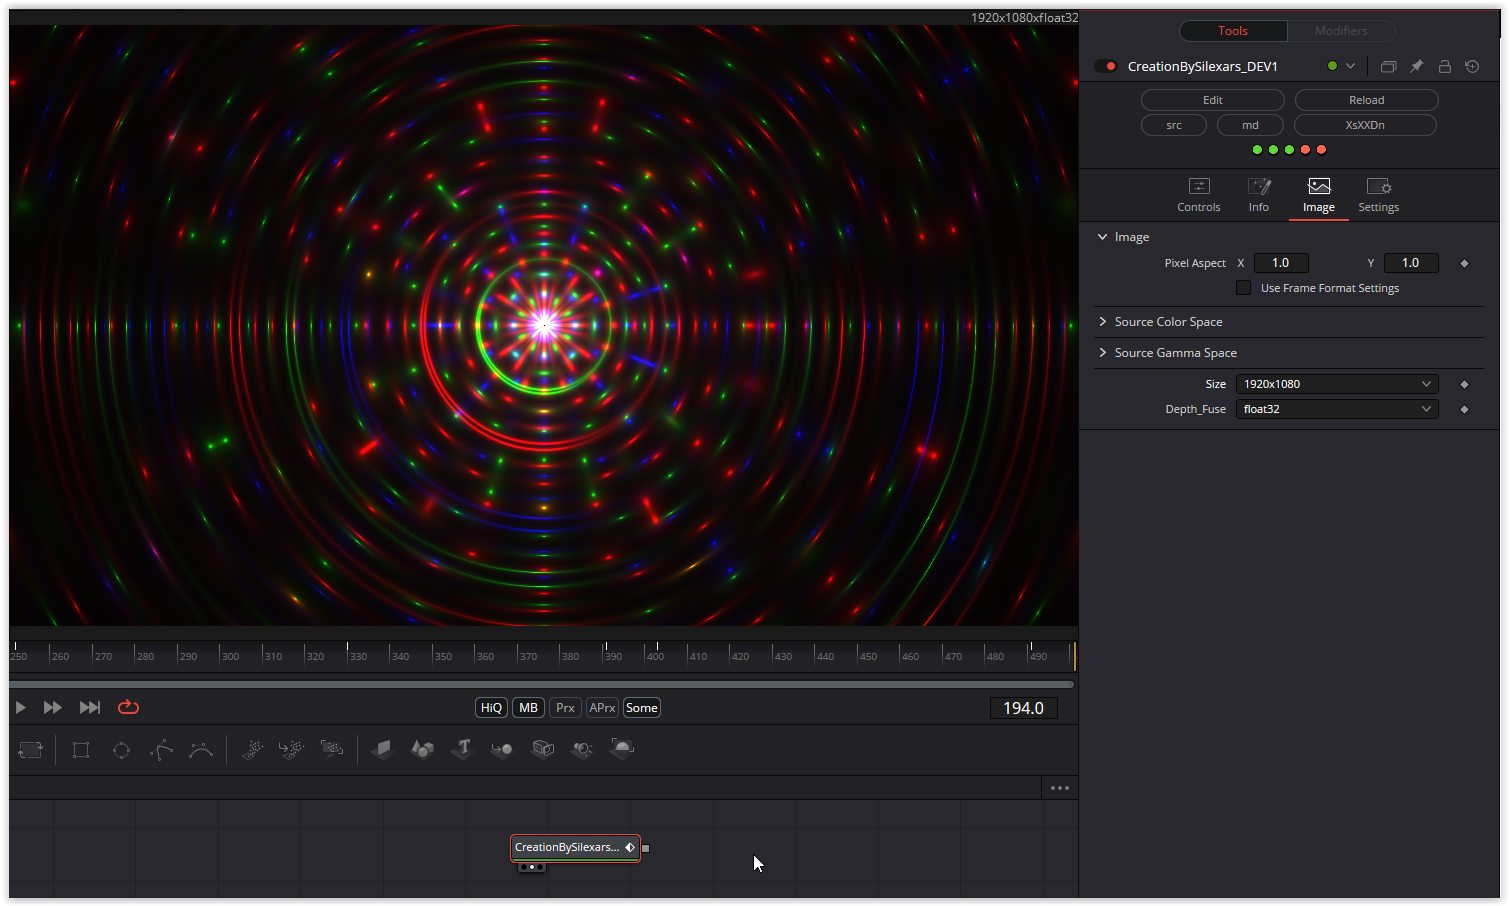The height and width of the screenshot is (906, 1509).
Task: Add a pRender particle node
Action: click(x=332, y=749)
